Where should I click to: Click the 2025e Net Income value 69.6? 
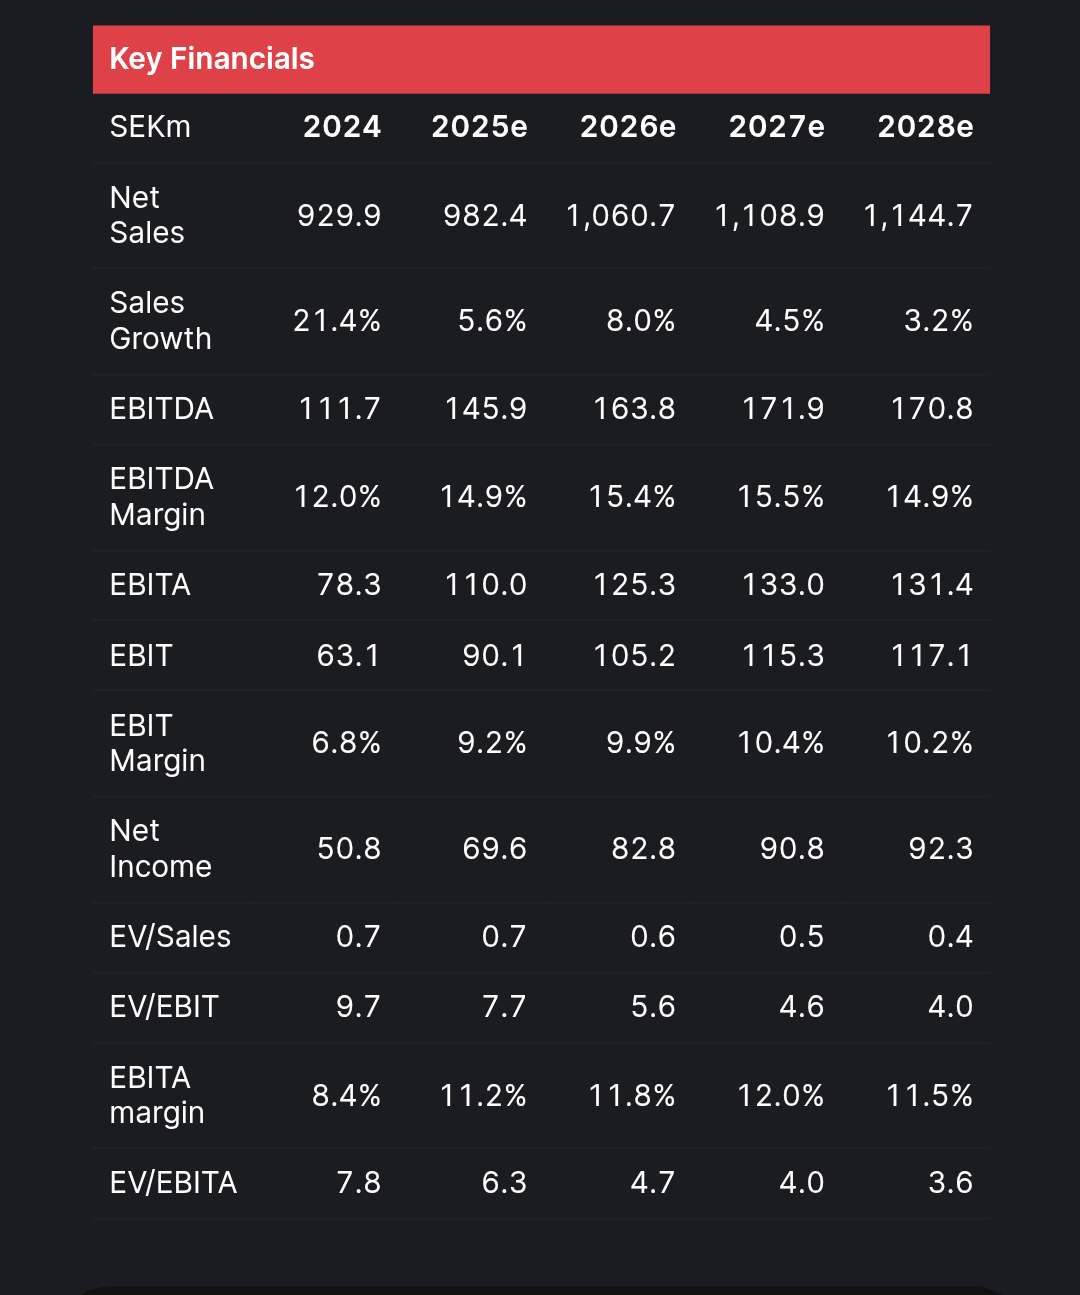(x=494, y=849)
